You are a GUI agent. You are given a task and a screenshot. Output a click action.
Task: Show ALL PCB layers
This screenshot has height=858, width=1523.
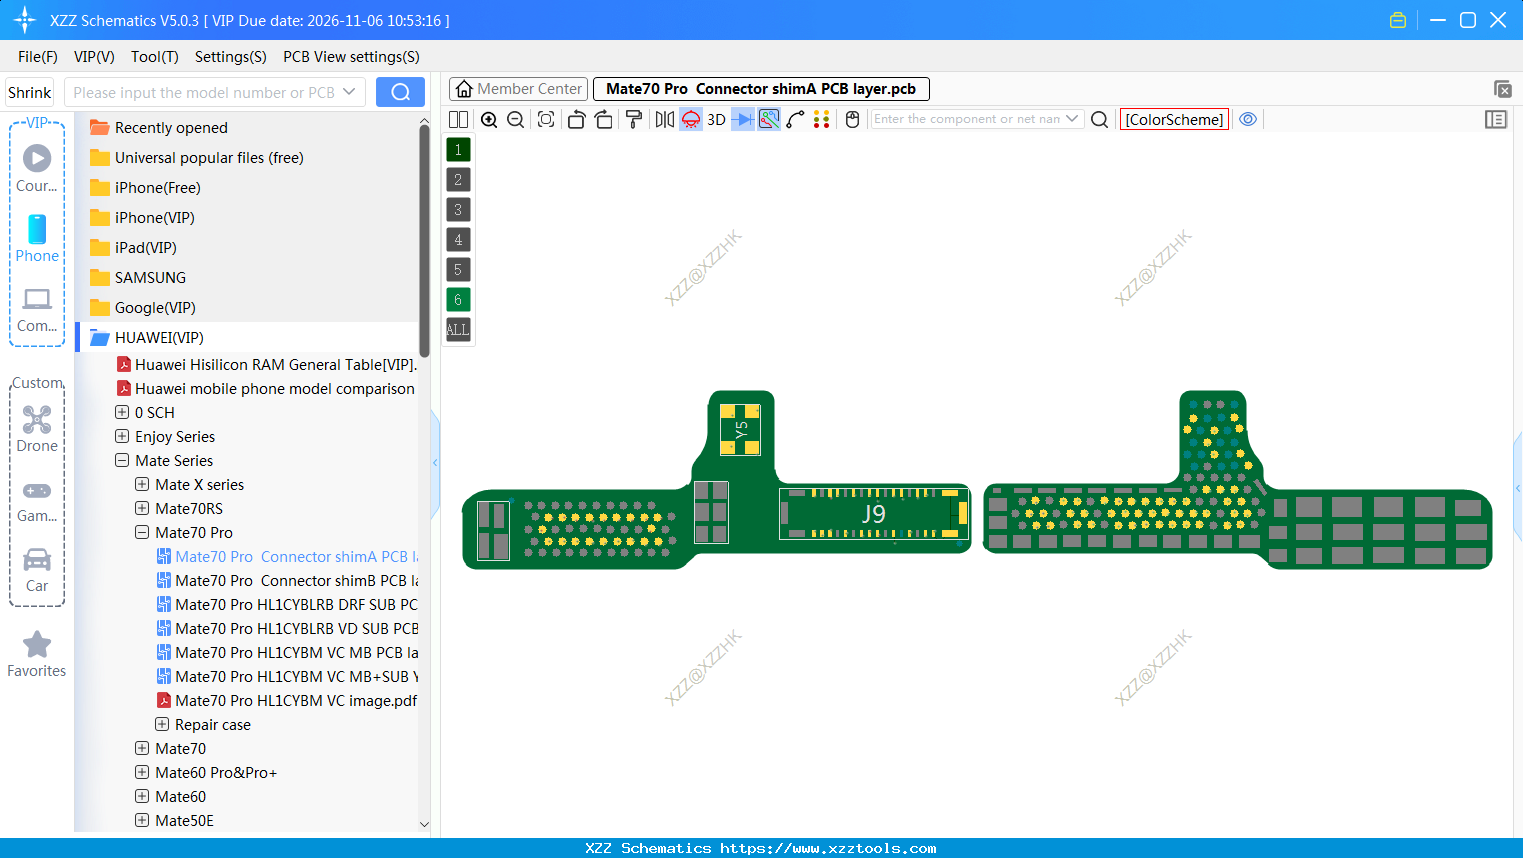tap(458, 329)
